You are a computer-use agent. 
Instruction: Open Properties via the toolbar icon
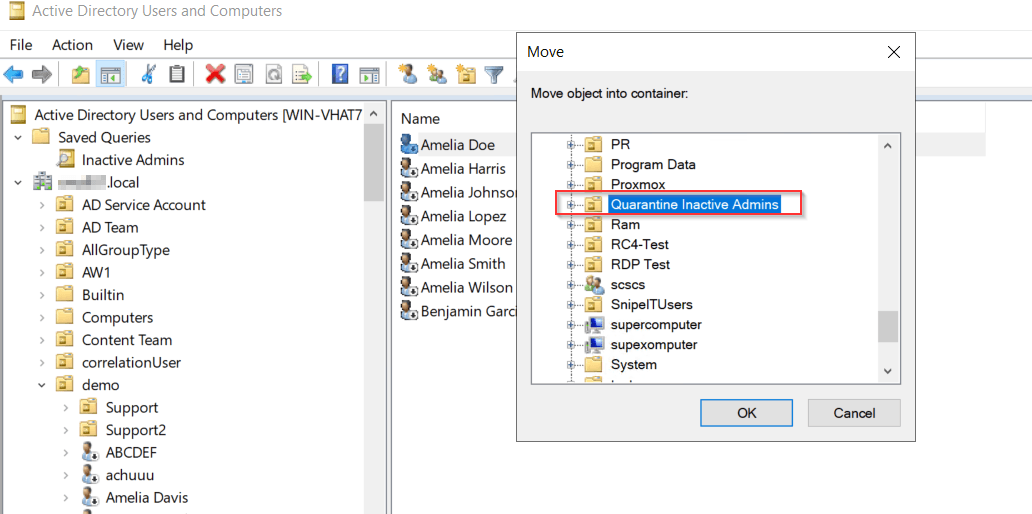pyautogui.click(x=244, y=74)
